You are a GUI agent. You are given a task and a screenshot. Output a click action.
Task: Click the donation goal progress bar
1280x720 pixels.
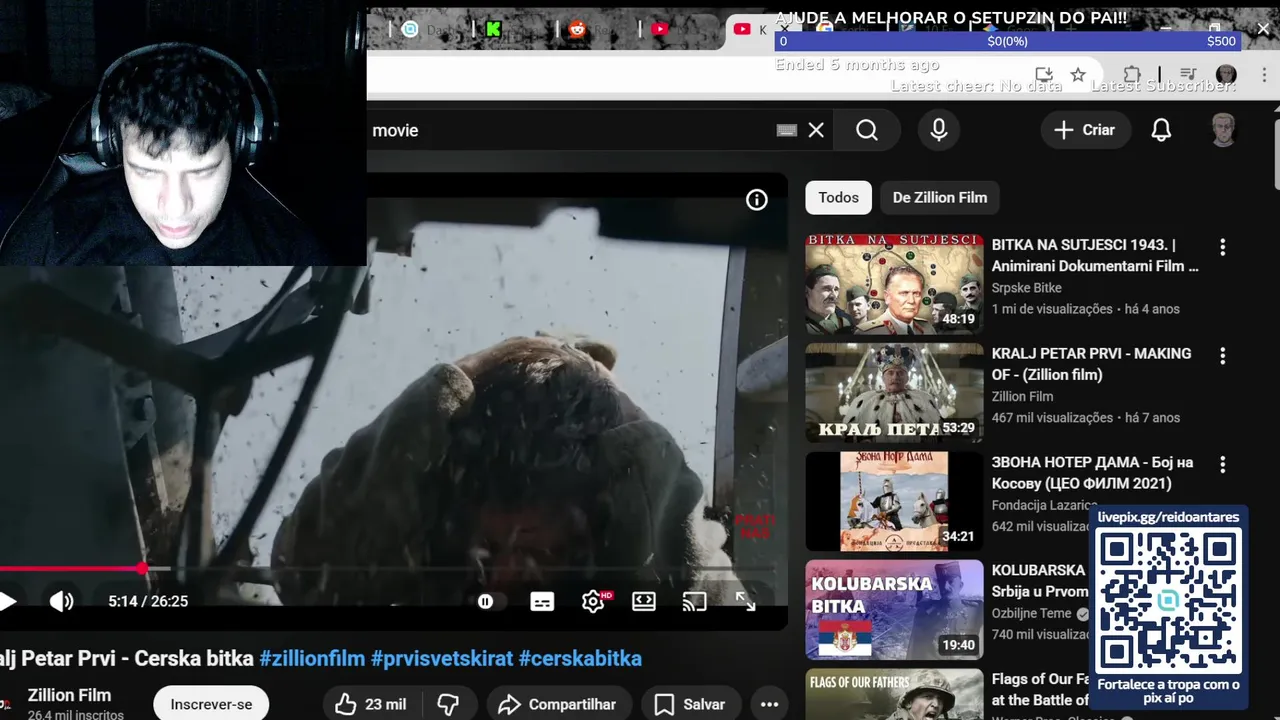coord(1007,41)
